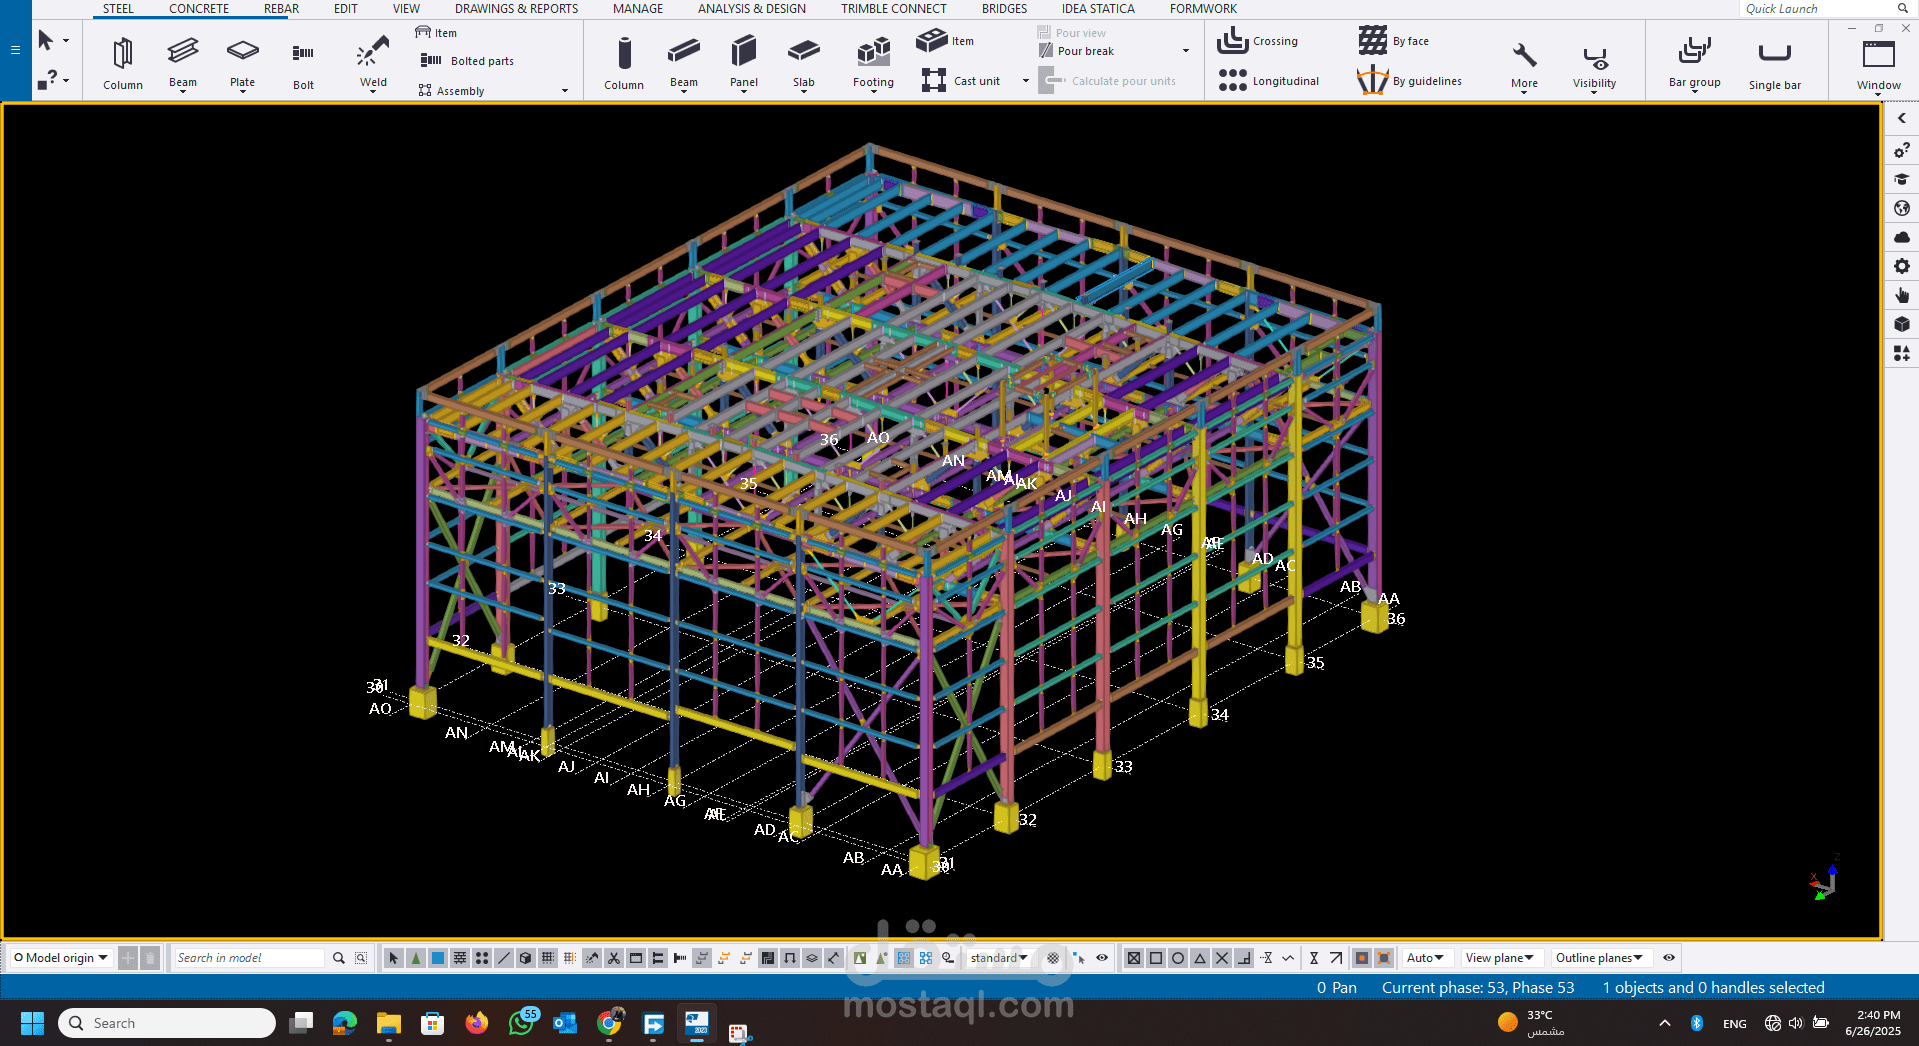The image size is (1919, 1046).
Task: Toggle the eye icon beside Outline planes
Action: pos(1669,958)
